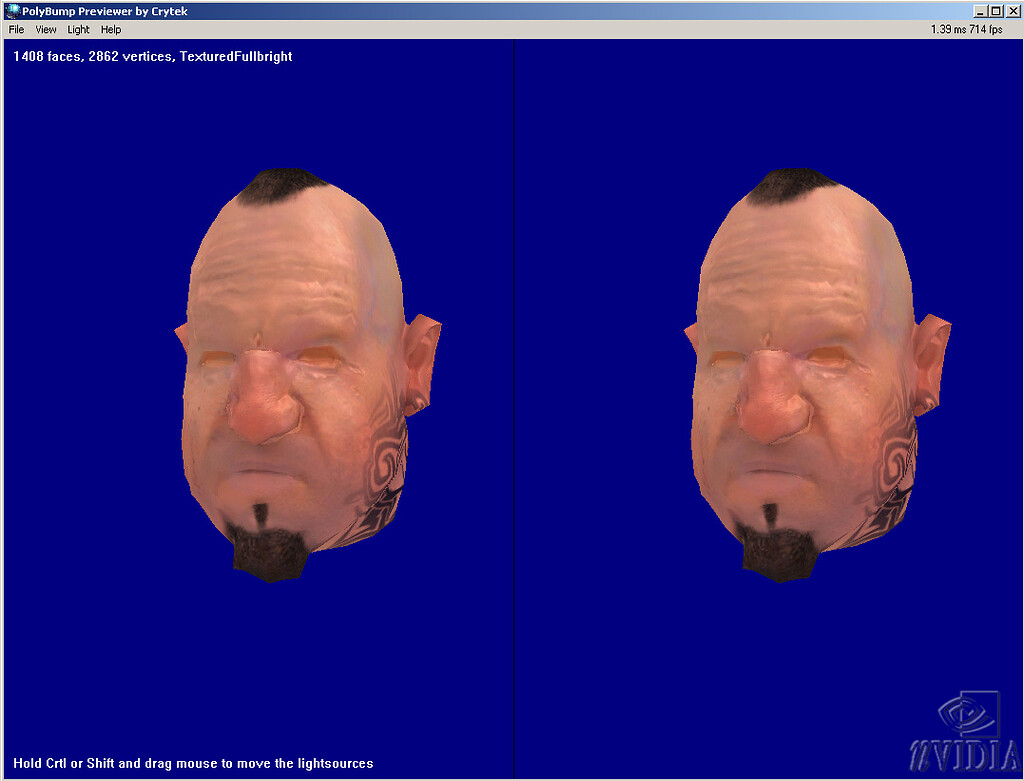1024x781 pixels.
Task: Select the black mohawk on the left head
Action: pos(280,186)
